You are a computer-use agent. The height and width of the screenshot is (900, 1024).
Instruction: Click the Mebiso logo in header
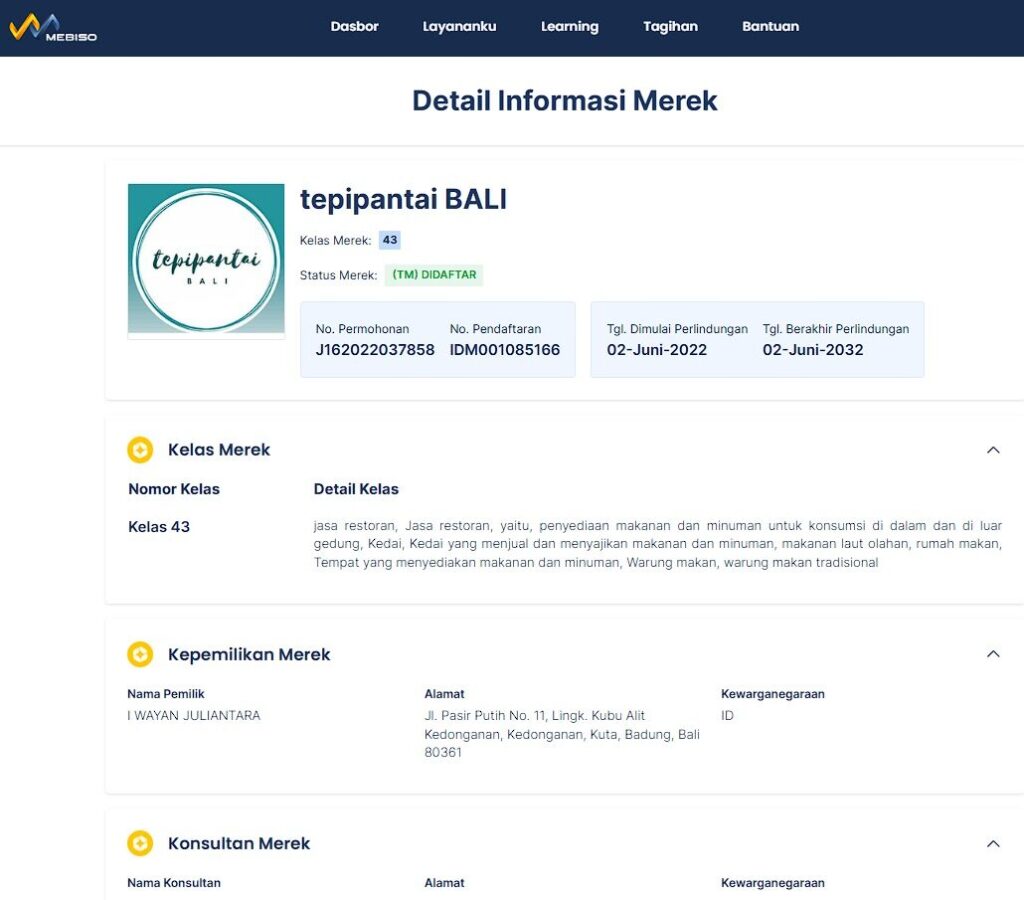[52, 27]
